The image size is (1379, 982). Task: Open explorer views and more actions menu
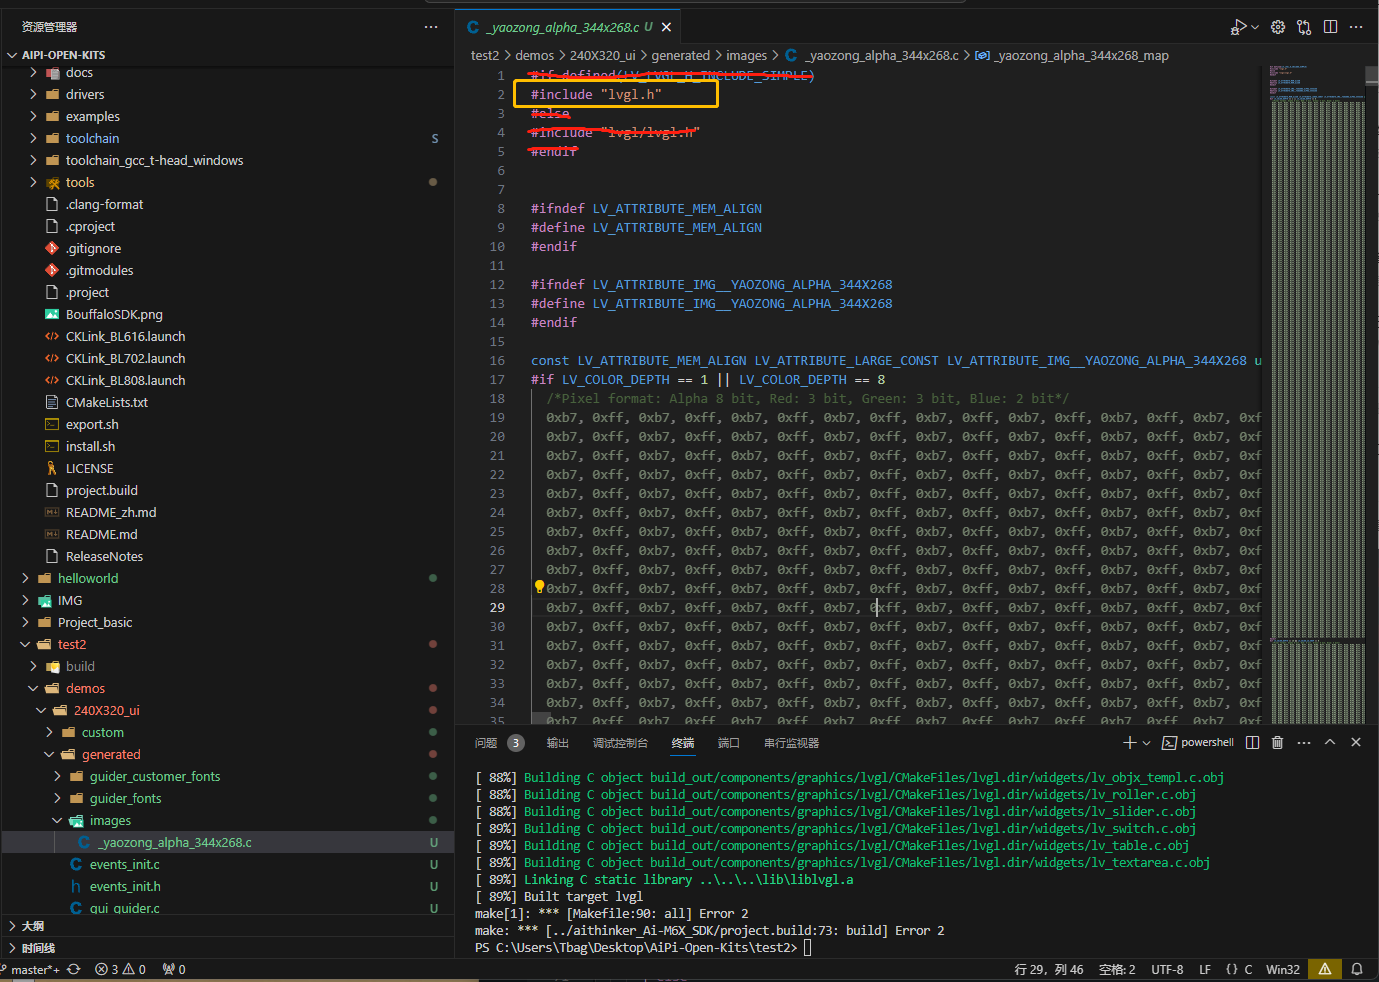[x=431, y=27]
